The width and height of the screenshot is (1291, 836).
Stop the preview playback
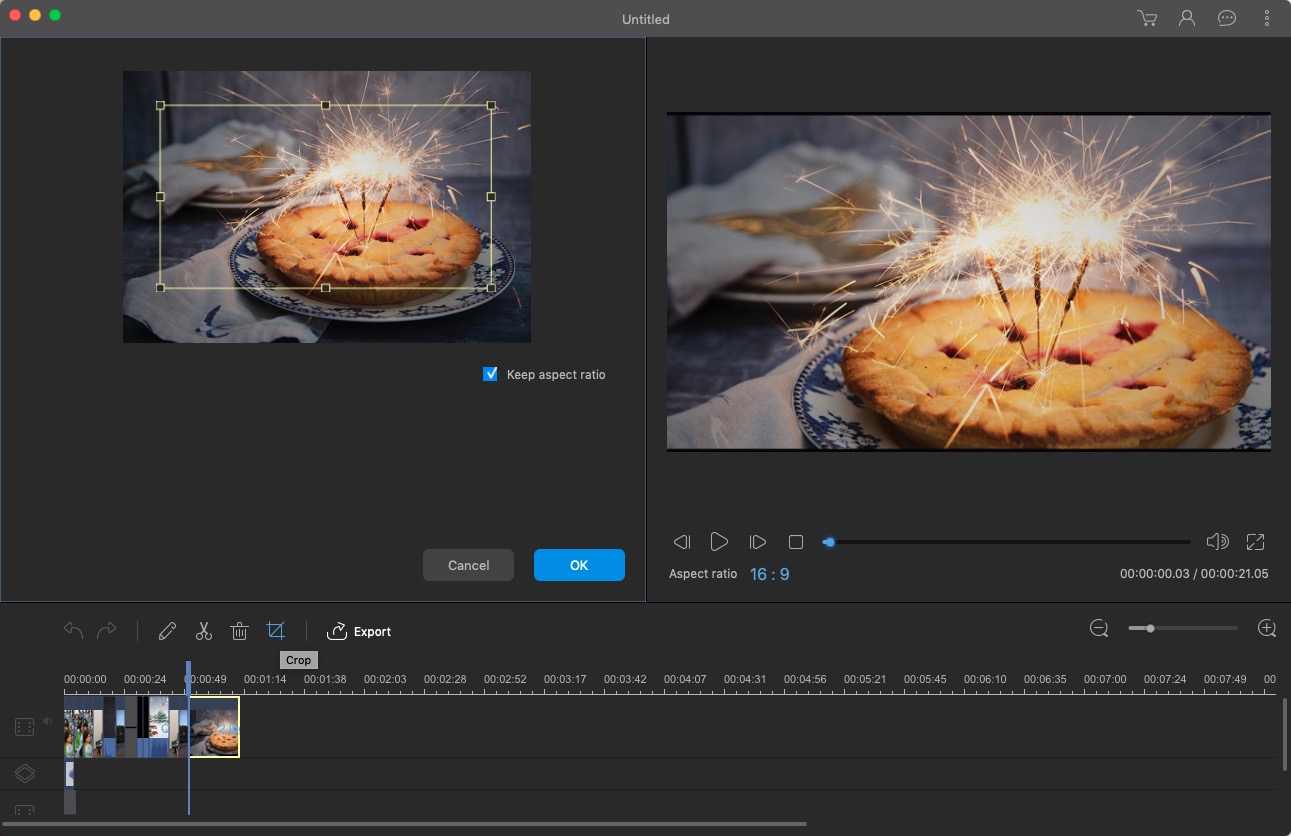[796, 542]
